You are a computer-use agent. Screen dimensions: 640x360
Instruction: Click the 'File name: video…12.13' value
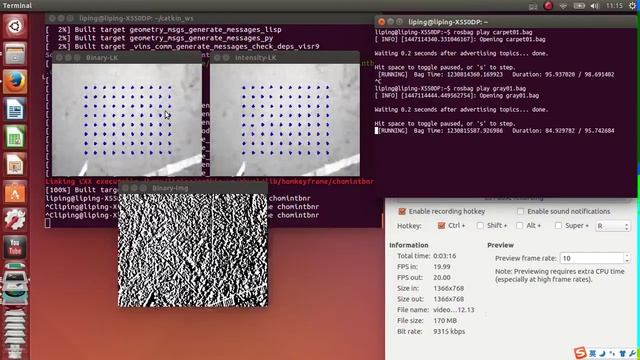(x=453, y=310)
